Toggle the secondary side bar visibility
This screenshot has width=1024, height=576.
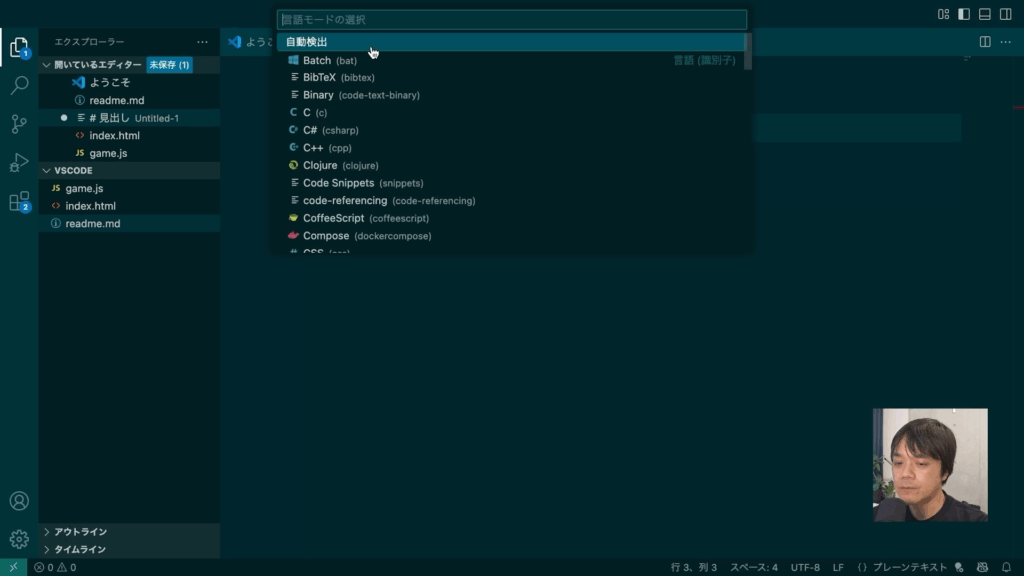click(1005, 14)
